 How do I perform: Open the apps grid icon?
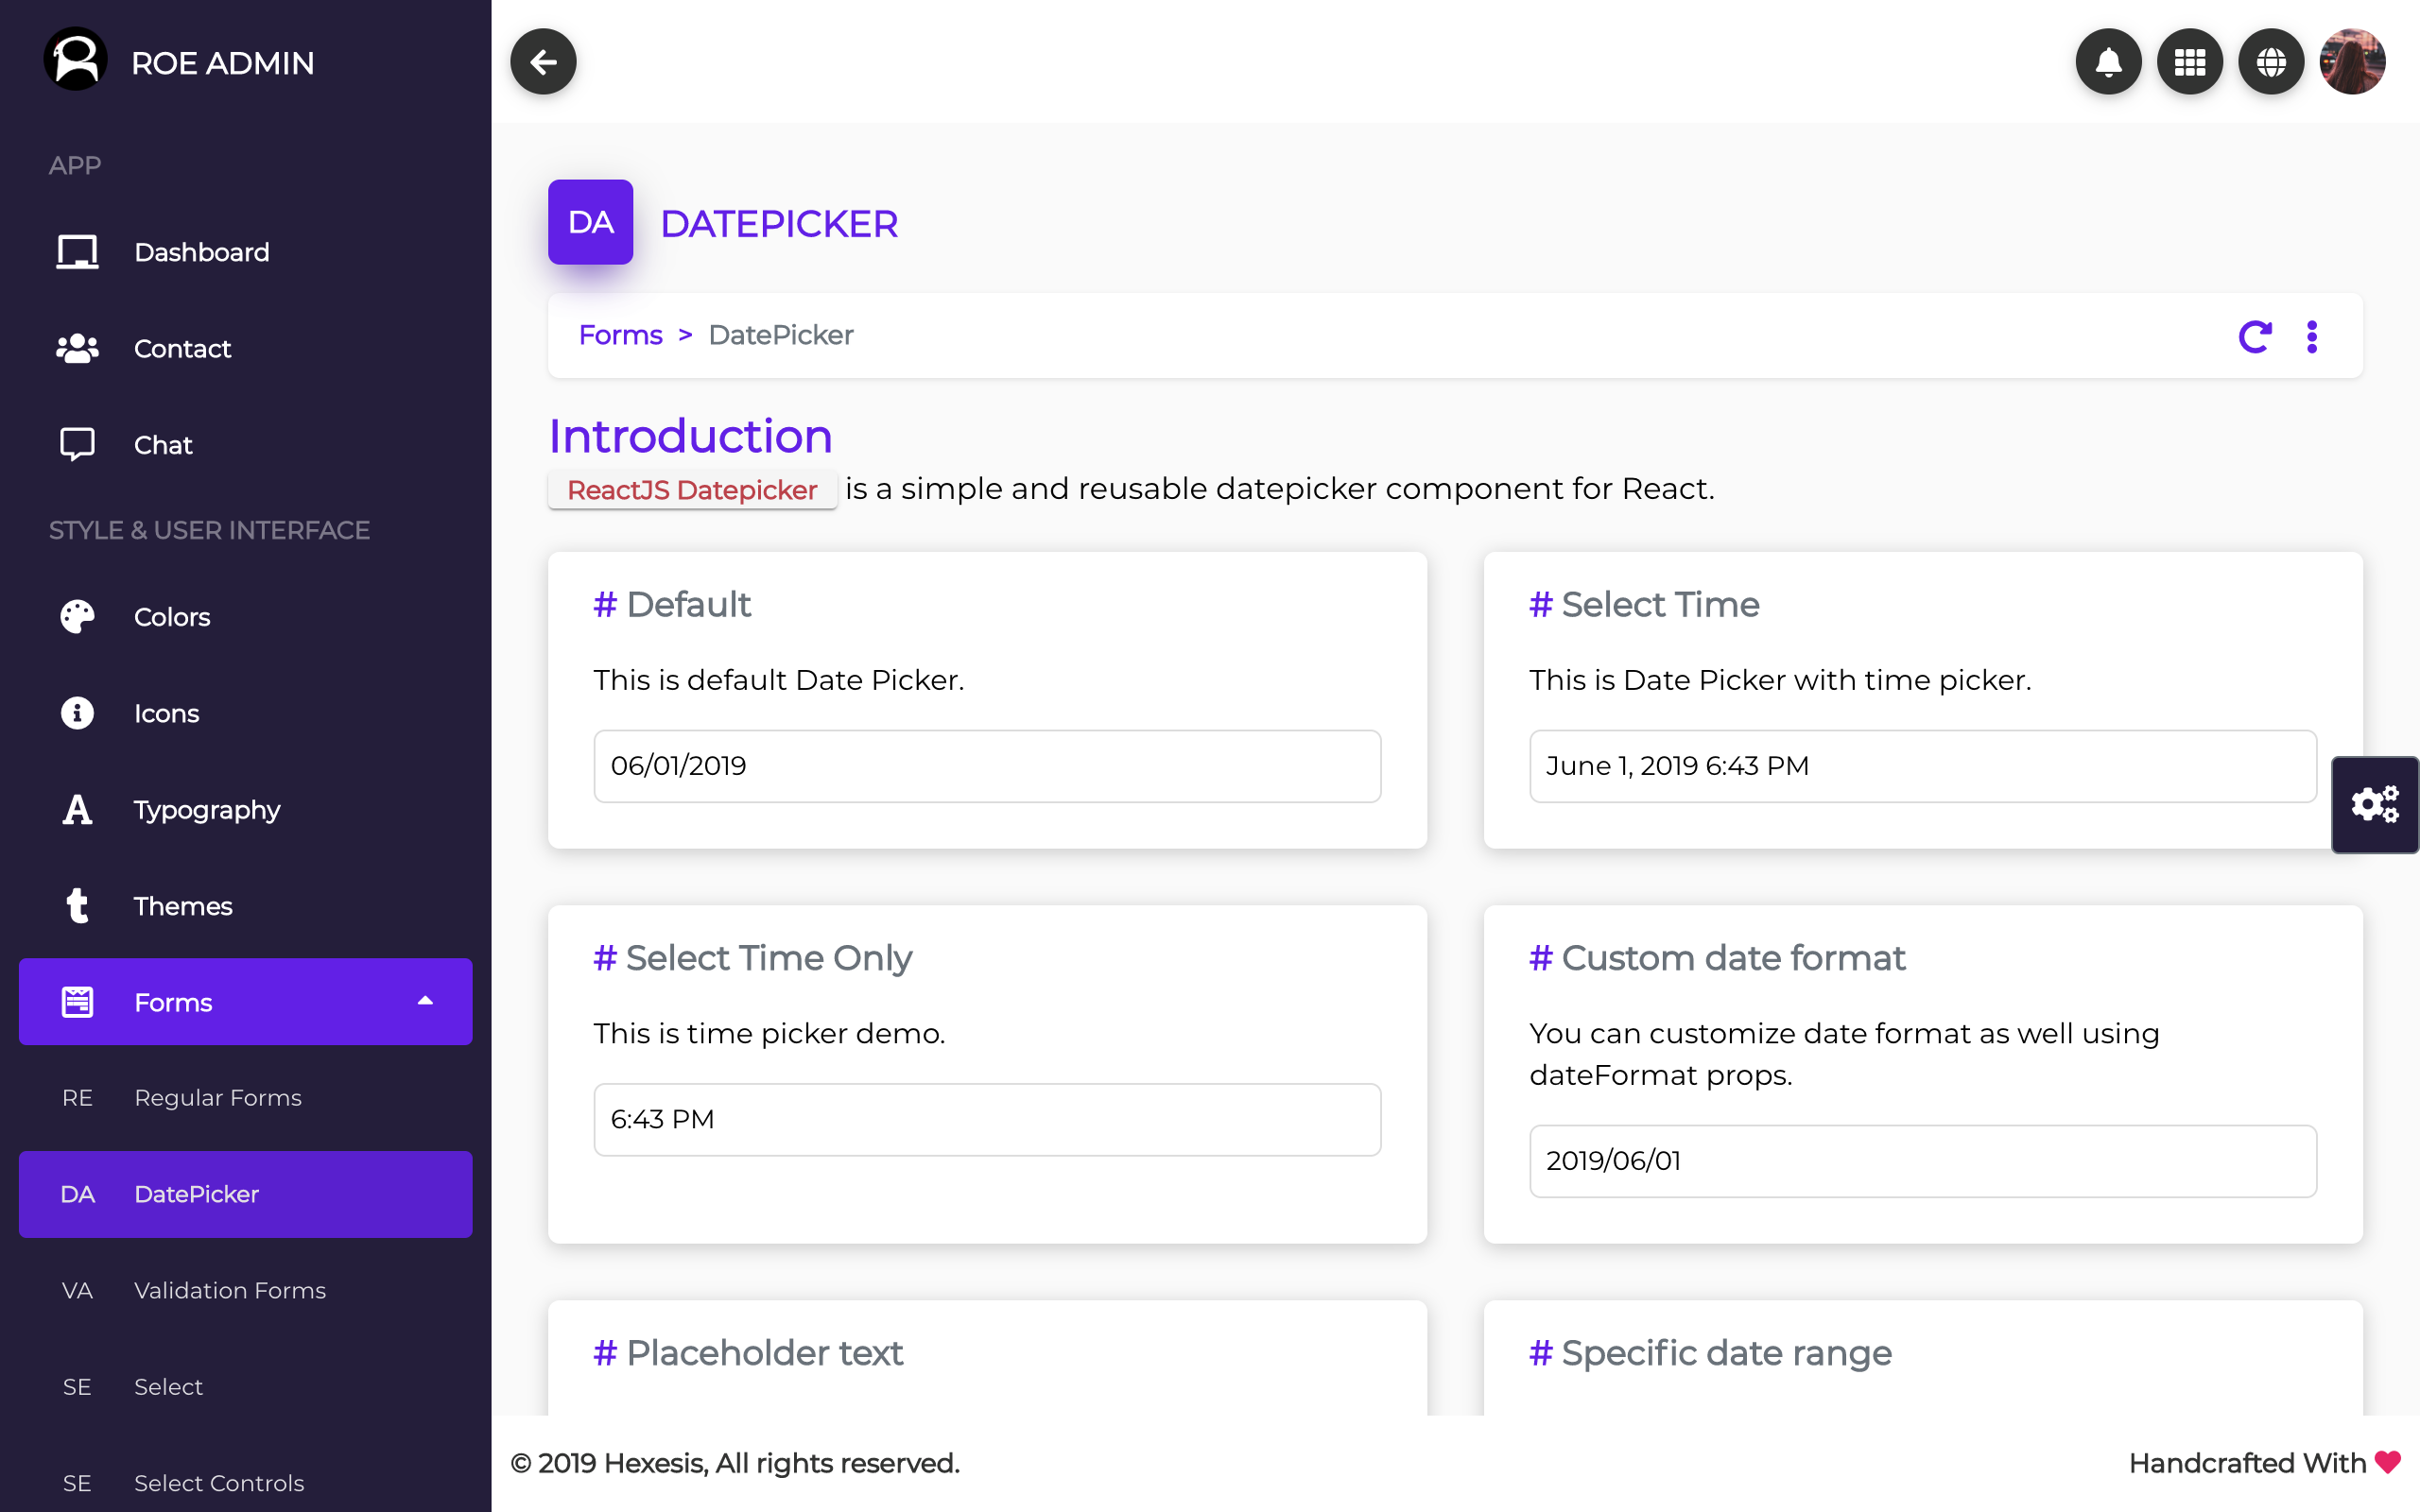[2189, 62]
